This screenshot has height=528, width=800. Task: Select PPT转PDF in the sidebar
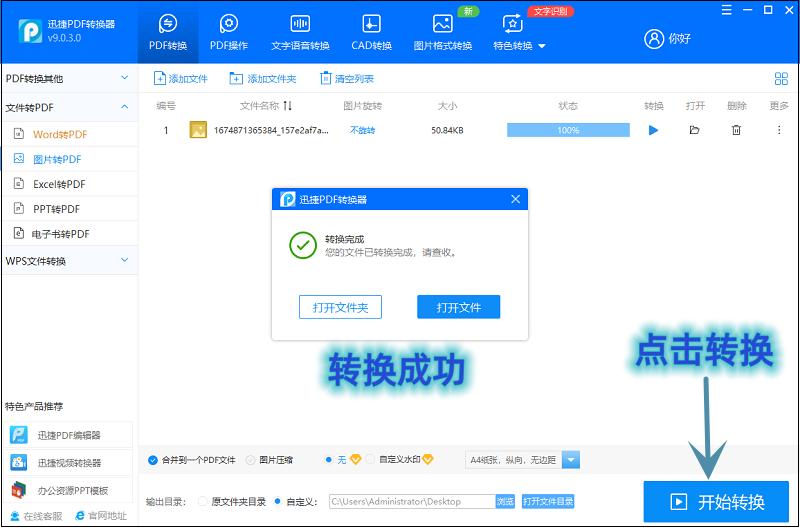(x=69, y=209)
